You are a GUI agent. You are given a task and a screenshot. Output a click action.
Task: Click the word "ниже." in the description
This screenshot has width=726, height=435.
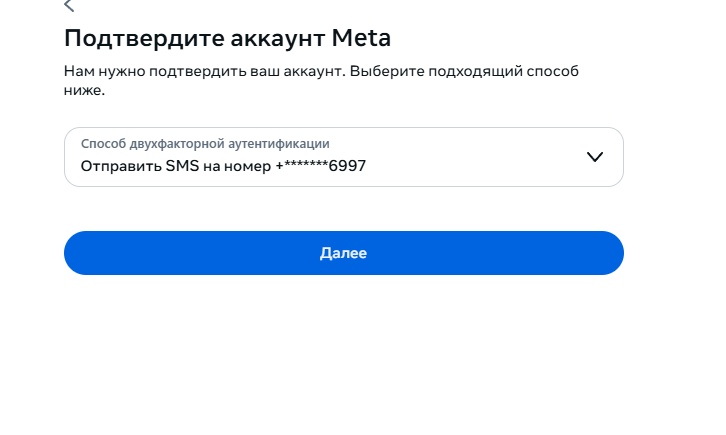click(x=84, y=91)
